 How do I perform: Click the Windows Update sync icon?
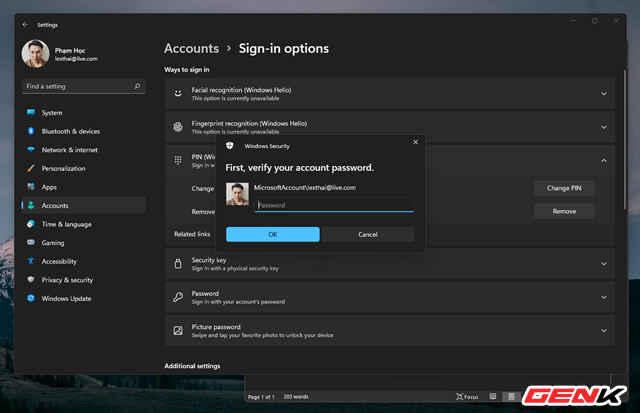[31, 298]
